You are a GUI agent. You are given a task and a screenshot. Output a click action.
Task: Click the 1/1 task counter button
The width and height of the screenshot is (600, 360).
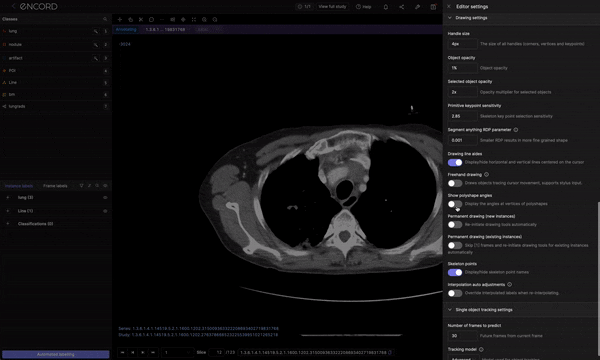[304, 7]
